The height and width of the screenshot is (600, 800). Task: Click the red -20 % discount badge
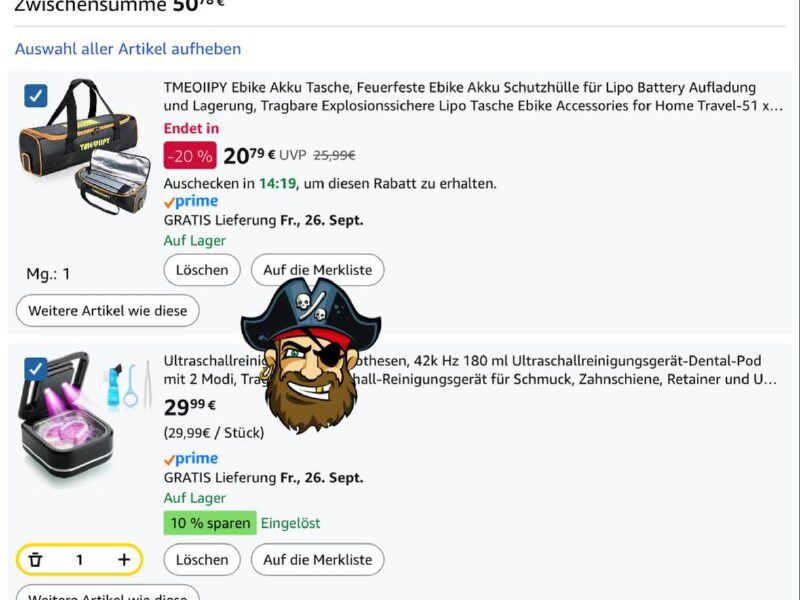coord(190,156)
